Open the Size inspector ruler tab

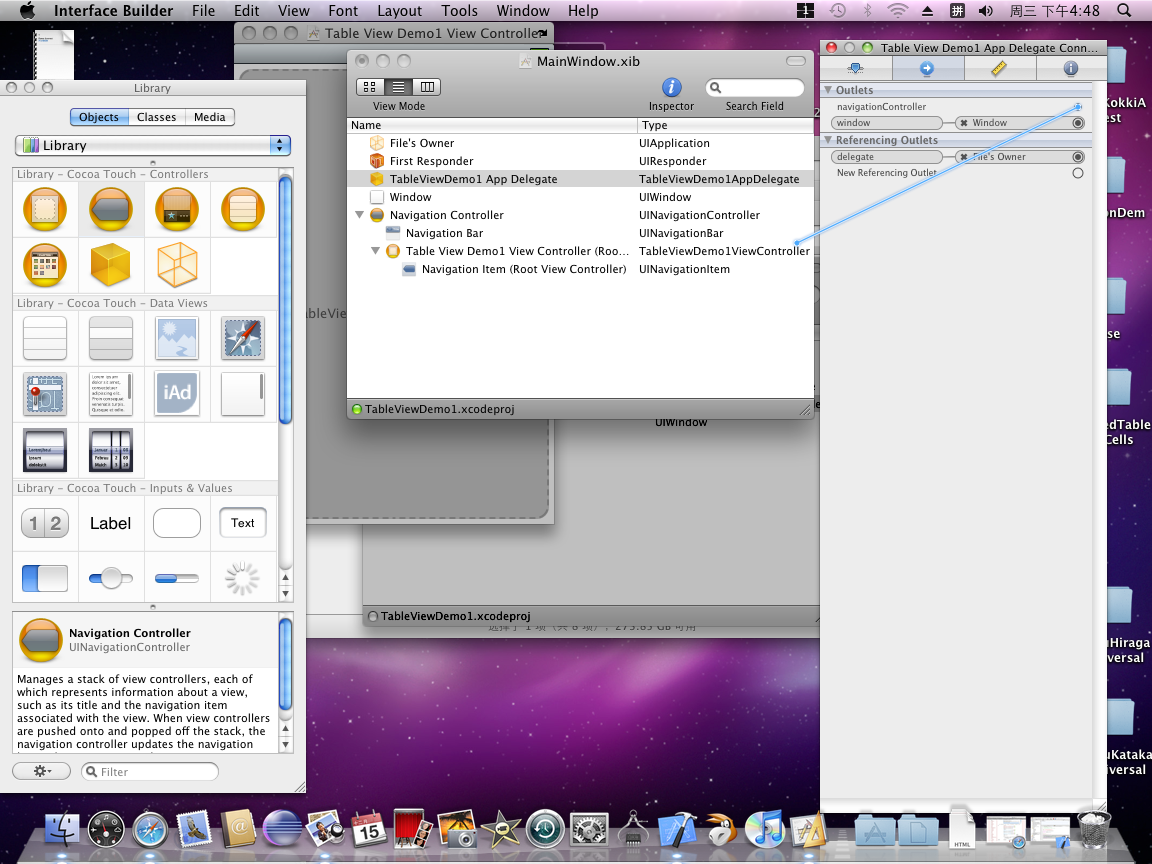click(x=999, y=68)
